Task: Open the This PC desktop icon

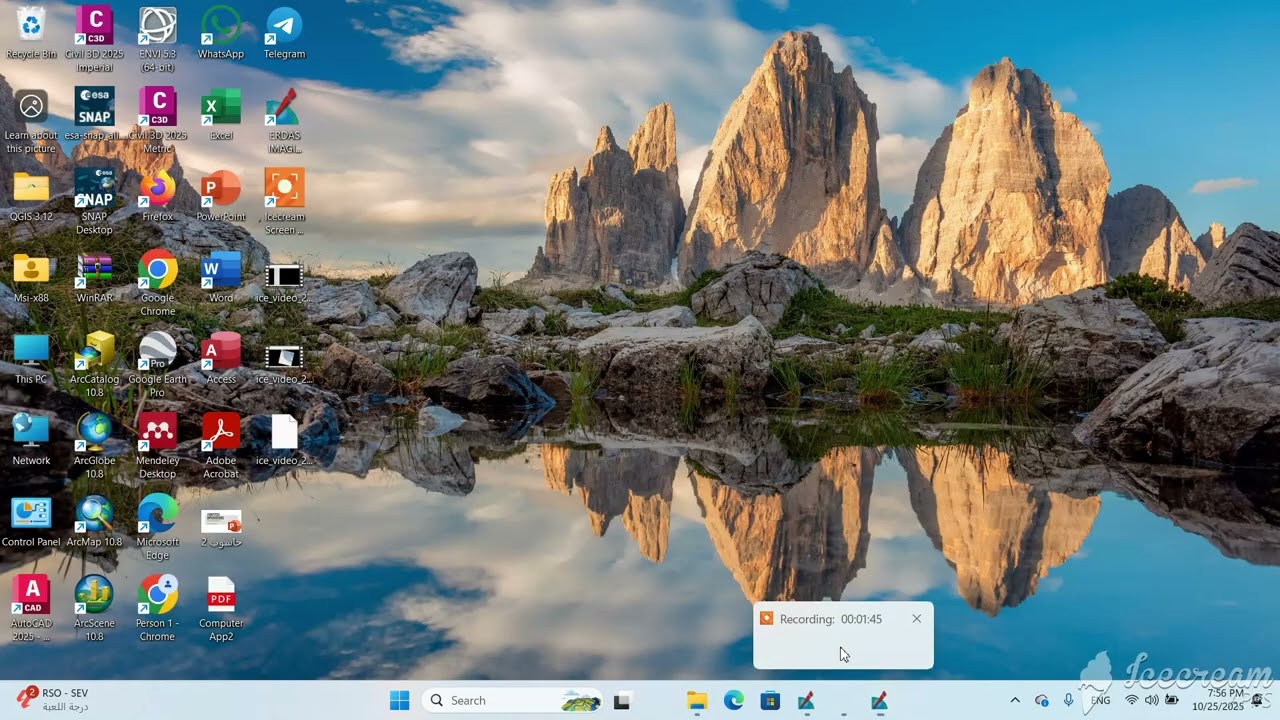Action: [x=31, y=358]
